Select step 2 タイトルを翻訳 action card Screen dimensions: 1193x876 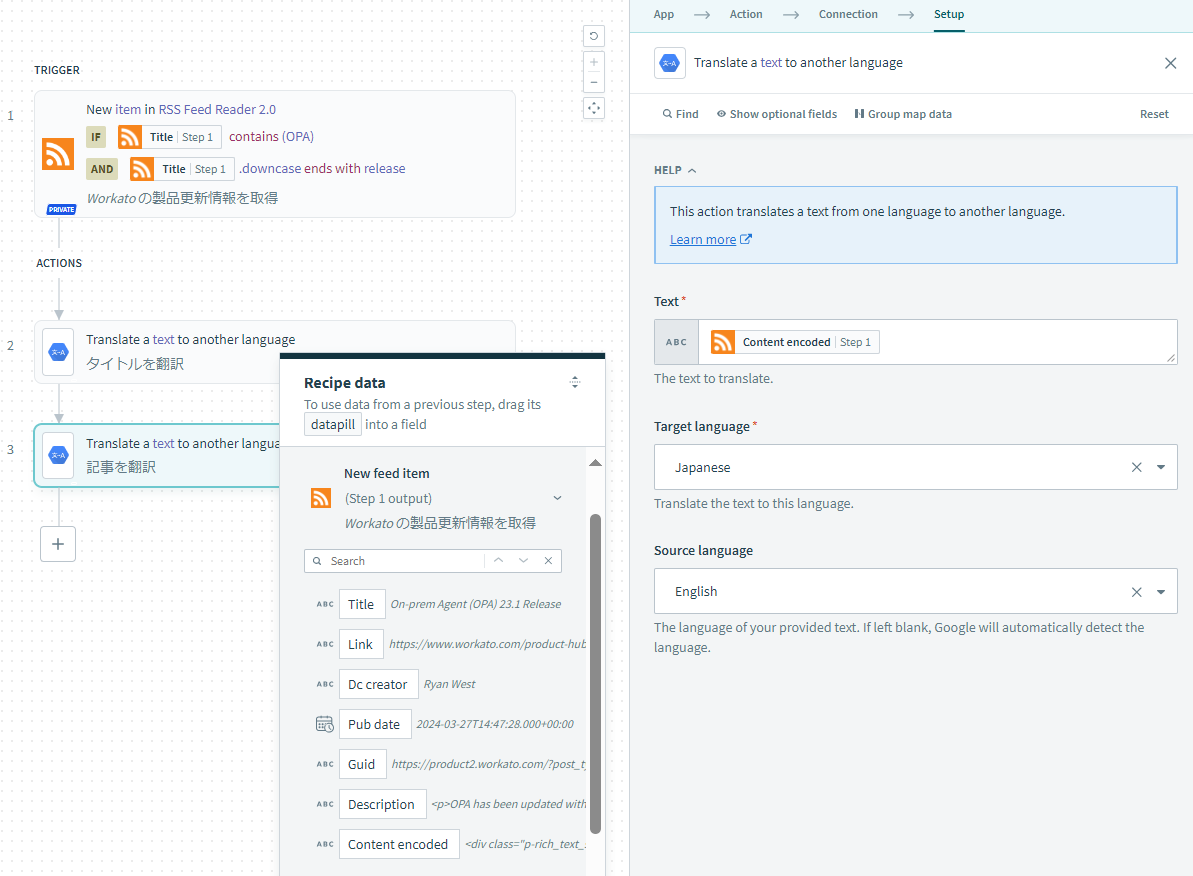(x=274, y=352)
